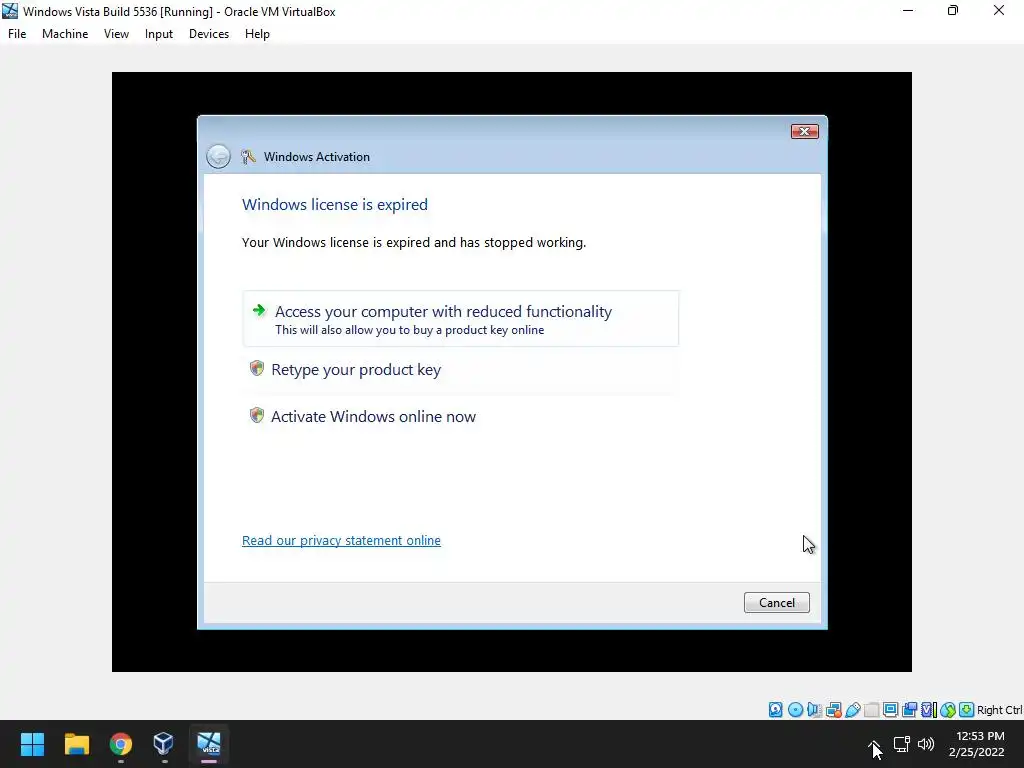1024x768 pixels.
Task: Open the Help menu
Action: (257, 34)
